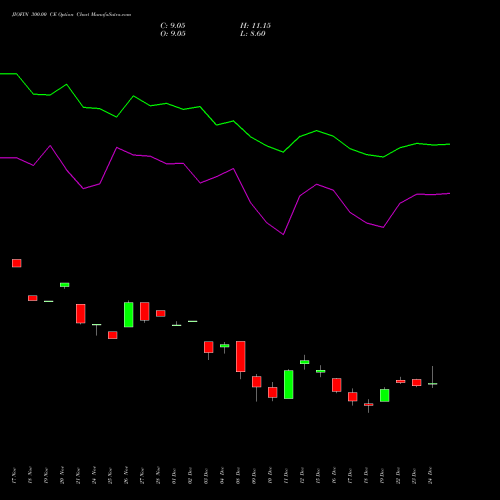Select the 'H: 11.15' high value
The width and height of the screenshot is (500, 500).
pos(255,26)
